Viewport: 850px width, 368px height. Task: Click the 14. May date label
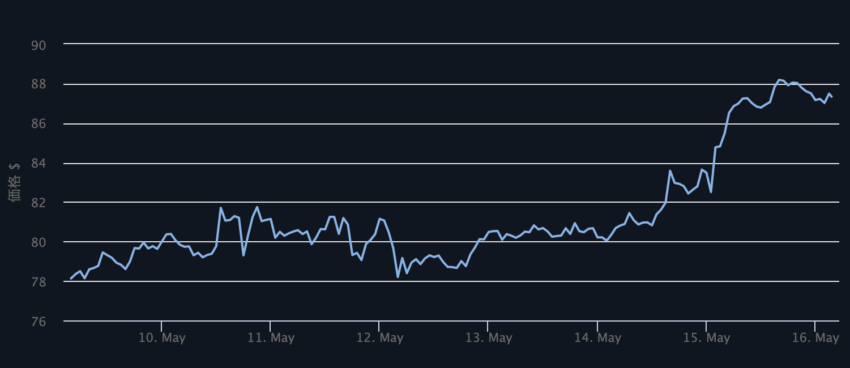(x=597, y=338)
